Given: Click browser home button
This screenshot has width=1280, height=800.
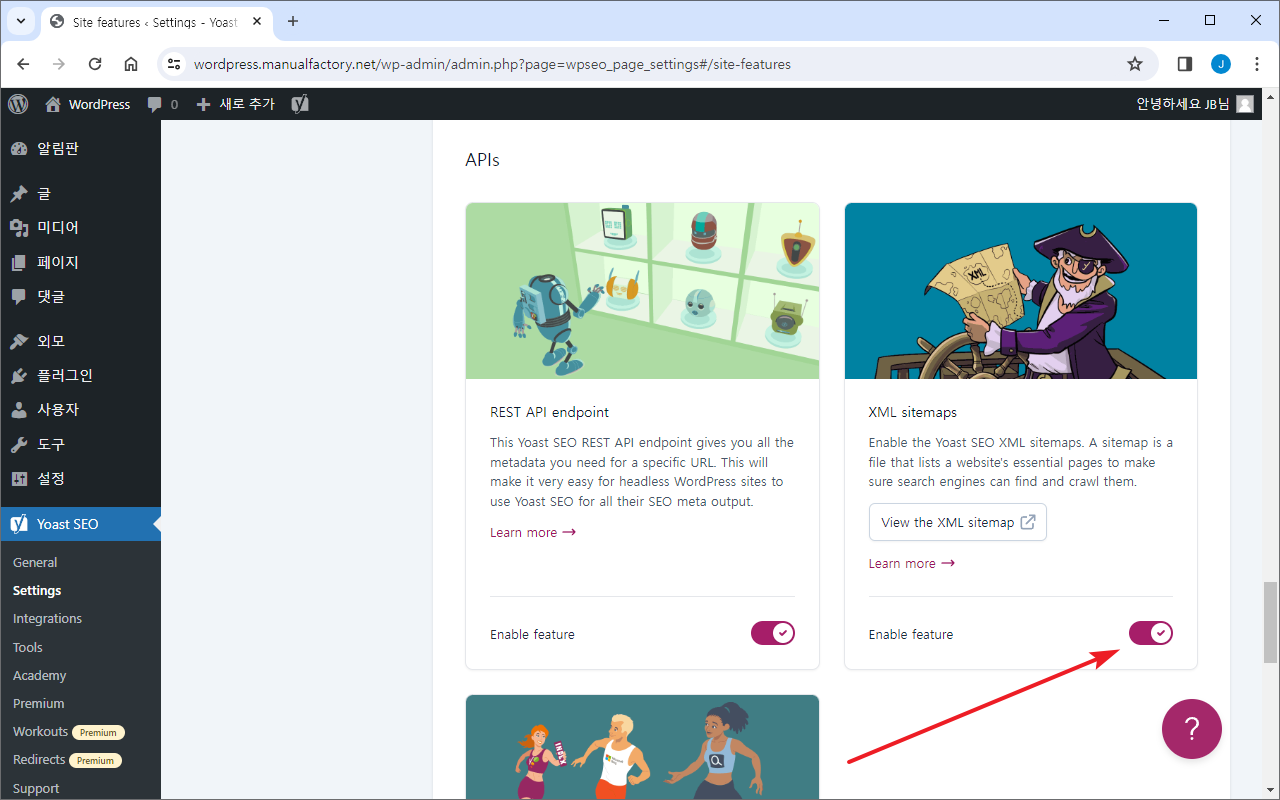Looking at the screenshot, I should [x=131, y=64].
